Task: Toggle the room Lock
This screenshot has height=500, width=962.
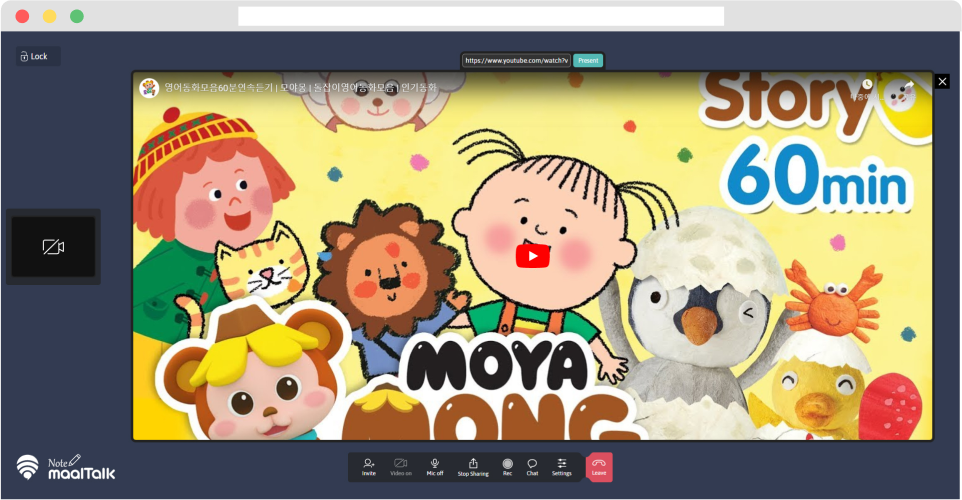Action: tap(38, 57)
